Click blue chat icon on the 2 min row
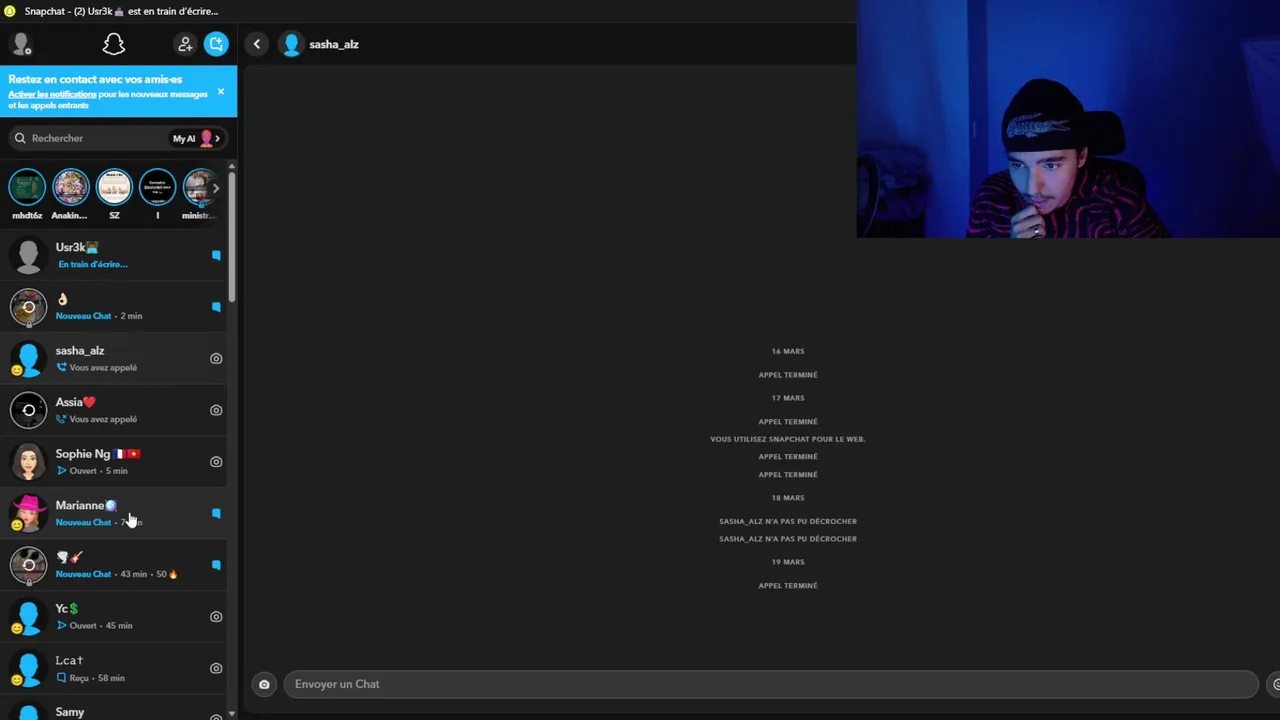This screenshot has width=1280, height=720. click(216, 307)
